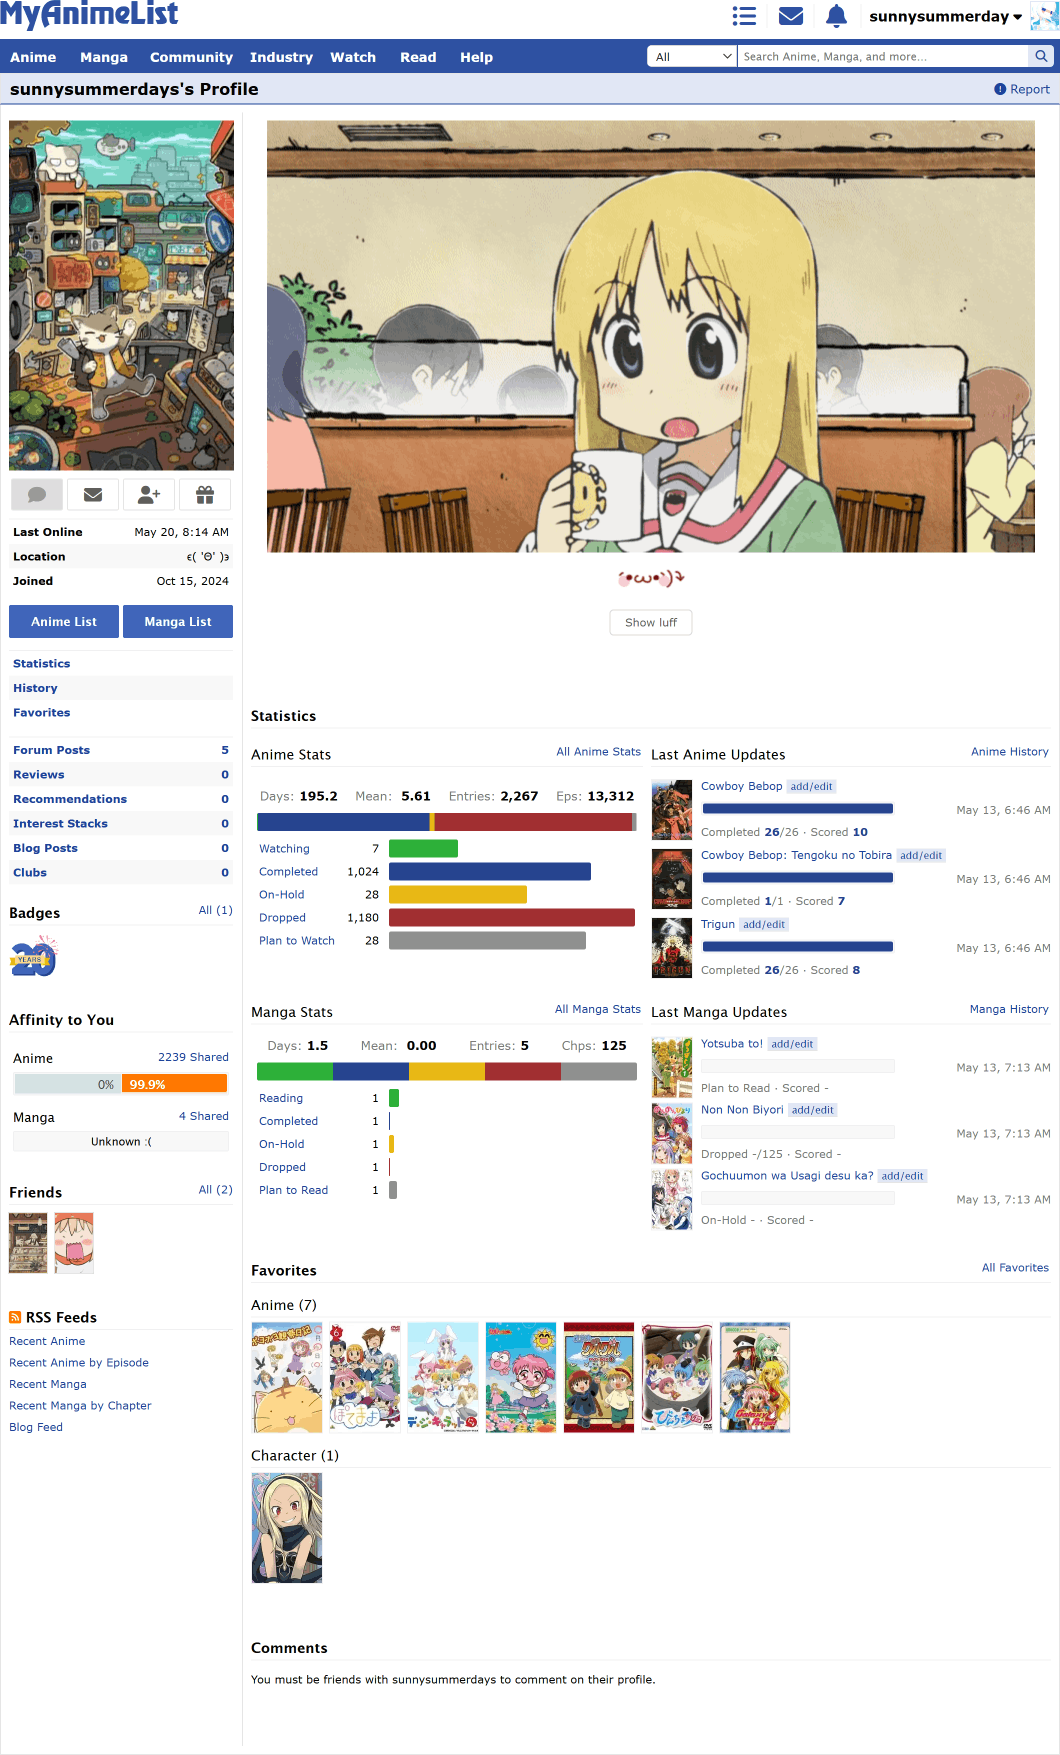Image resolution: width=1060 pixels, height=1755 pixels.
Task: Click the Report icon link
Action: coord(1022,89)
